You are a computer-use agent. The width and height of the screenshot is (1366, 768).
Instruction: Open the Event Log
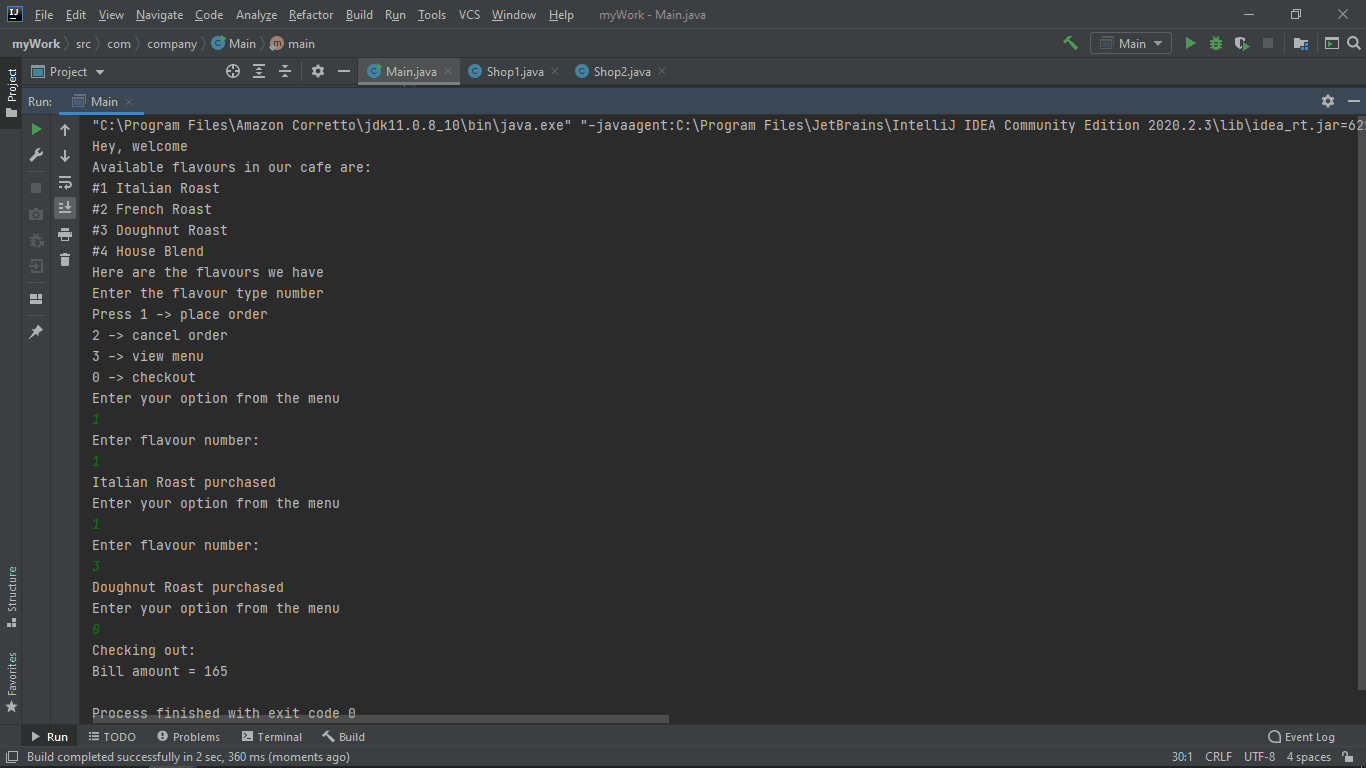[x=1301, y=737]
